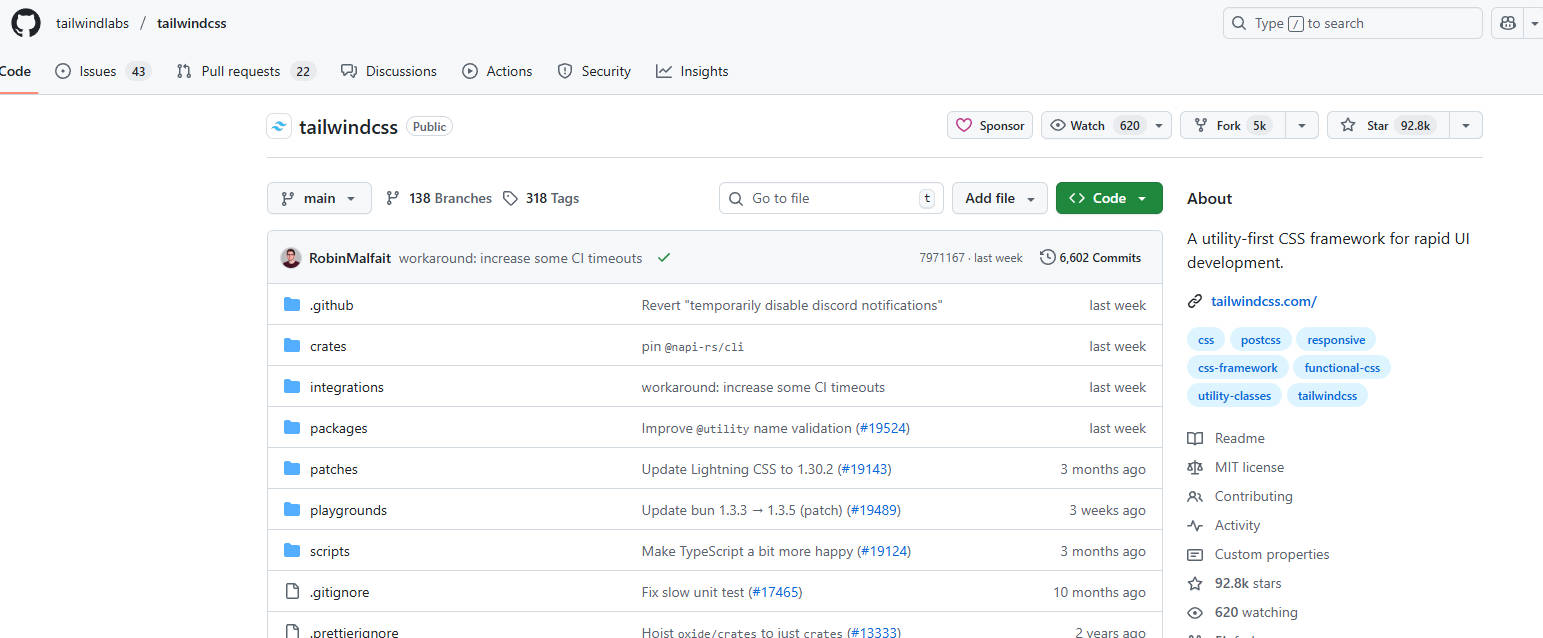Click file icon next to .gitignore

292,592
